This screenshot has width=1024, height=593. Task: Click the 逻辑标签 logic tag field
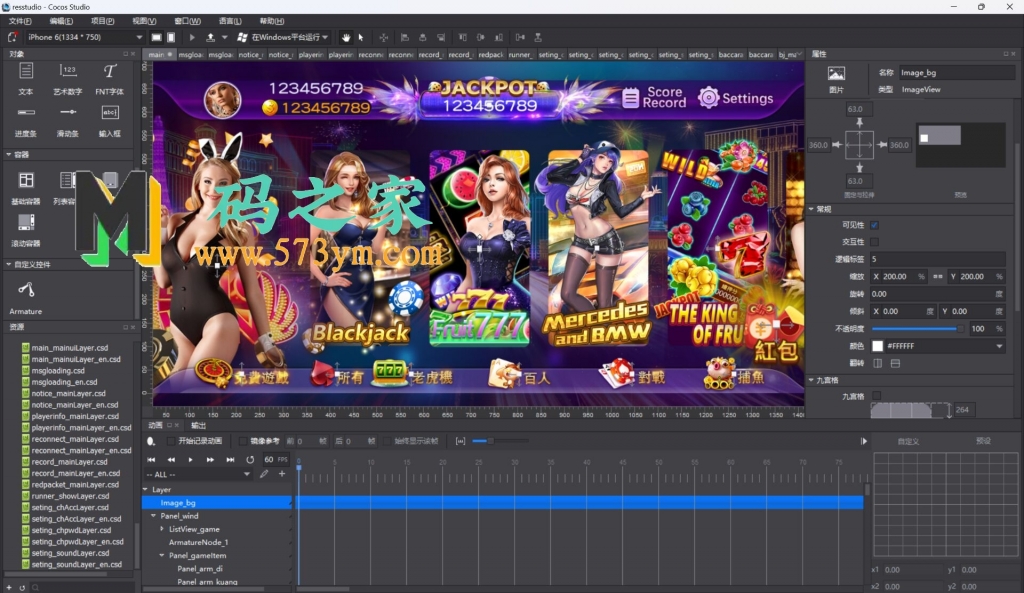937,259
